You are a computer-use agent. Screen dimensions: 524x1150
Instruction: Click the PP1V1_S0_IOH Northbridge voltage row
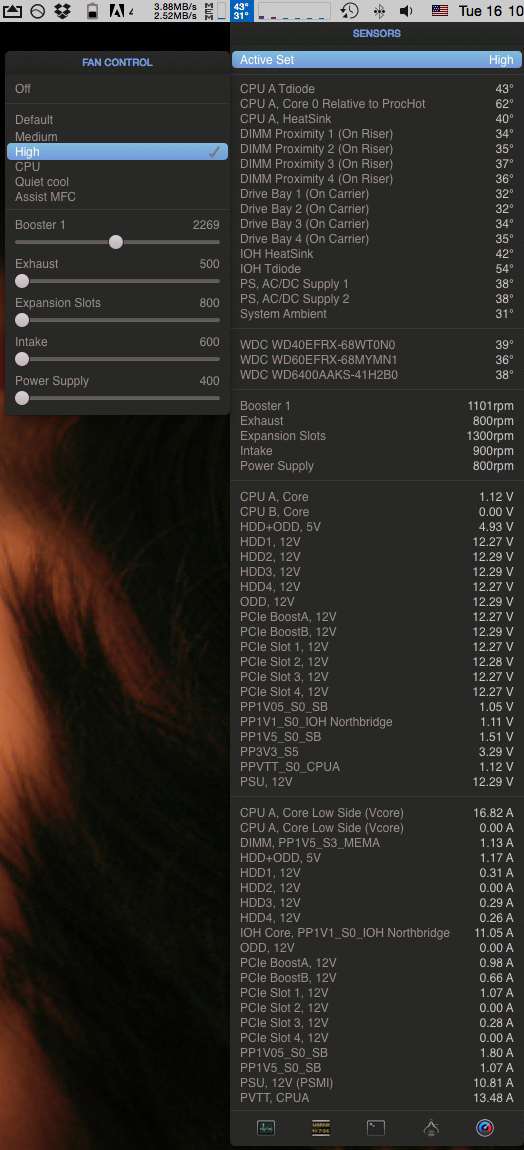(x=376, y=722)
